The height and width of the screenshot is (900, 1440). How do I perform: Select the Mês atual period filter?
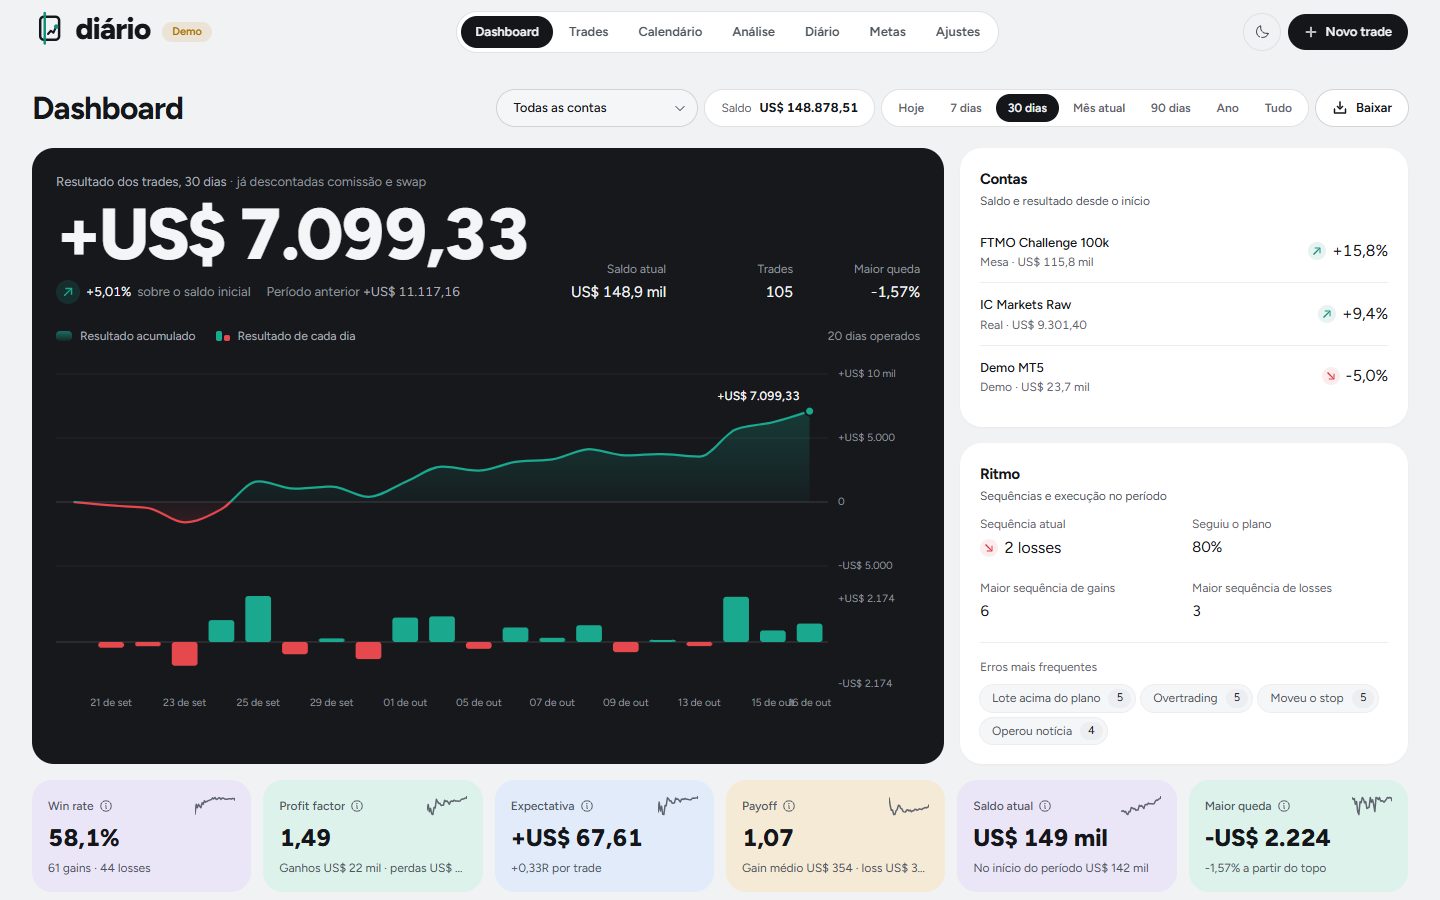click(1099, 108)
